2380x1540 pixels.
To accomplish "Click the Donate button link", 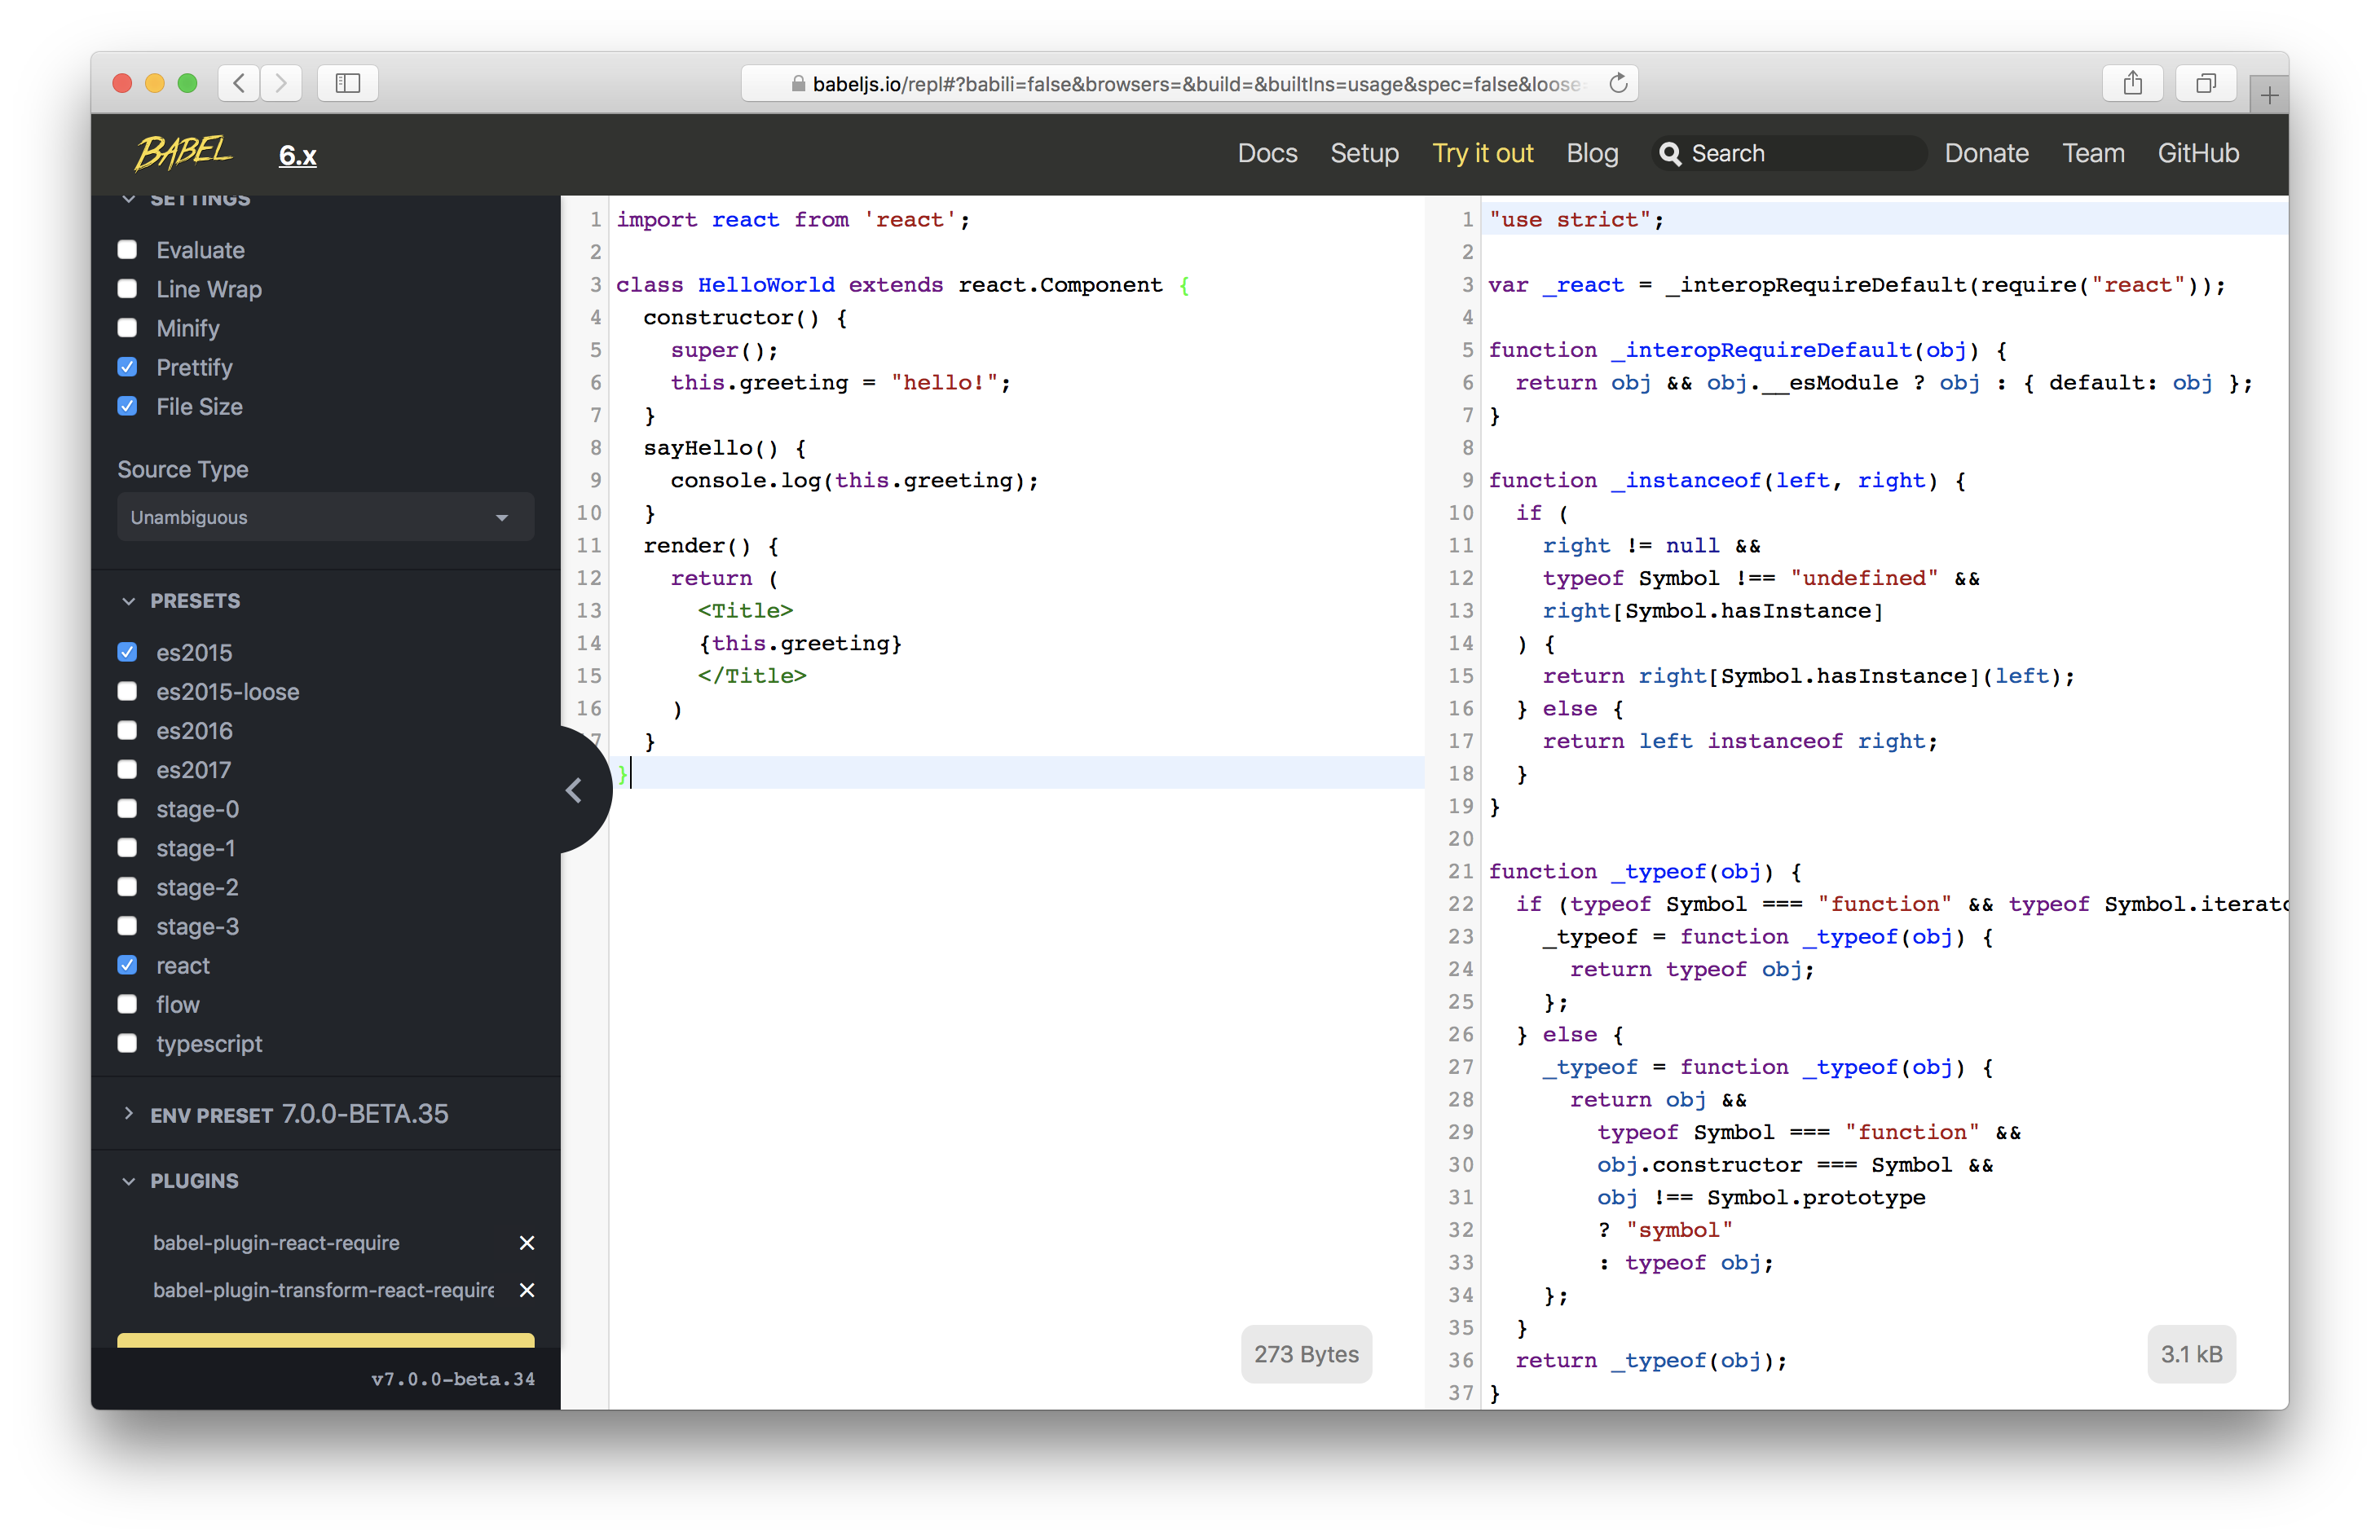I will (x=1985, y=152).
